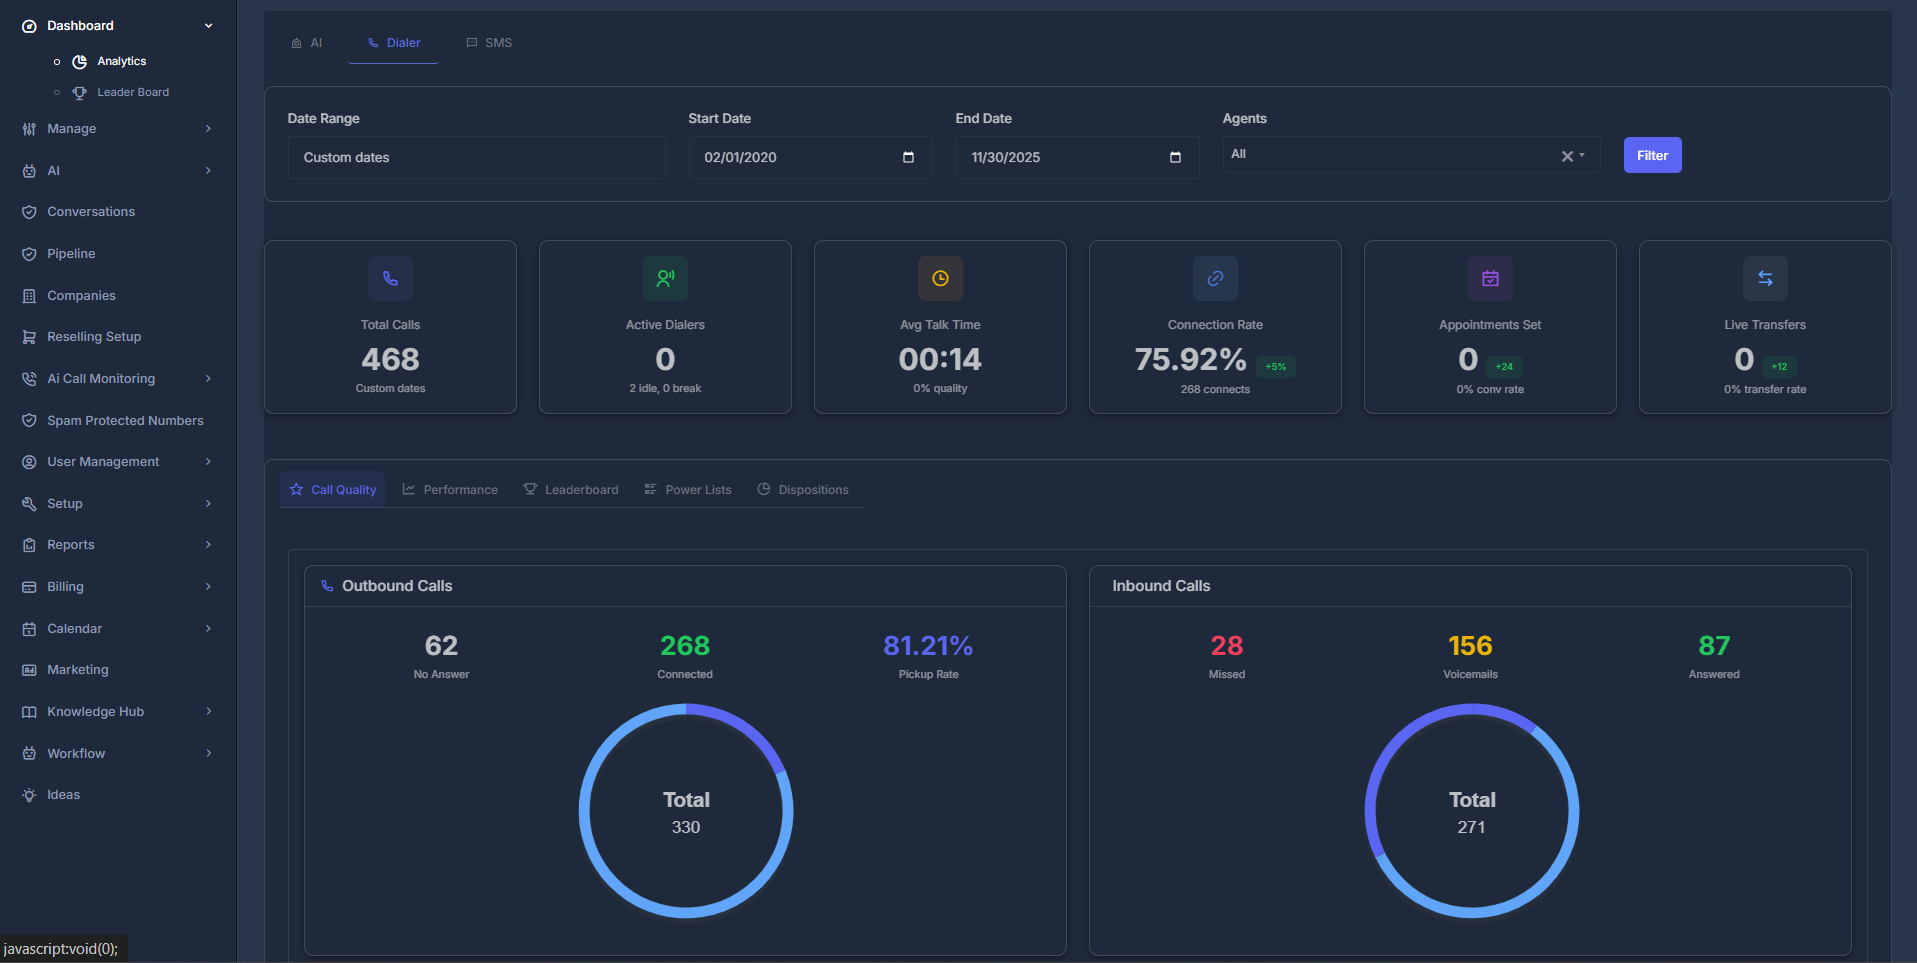
Task: Click the Outbound Calls total donut chart
Action: [685, 812]
